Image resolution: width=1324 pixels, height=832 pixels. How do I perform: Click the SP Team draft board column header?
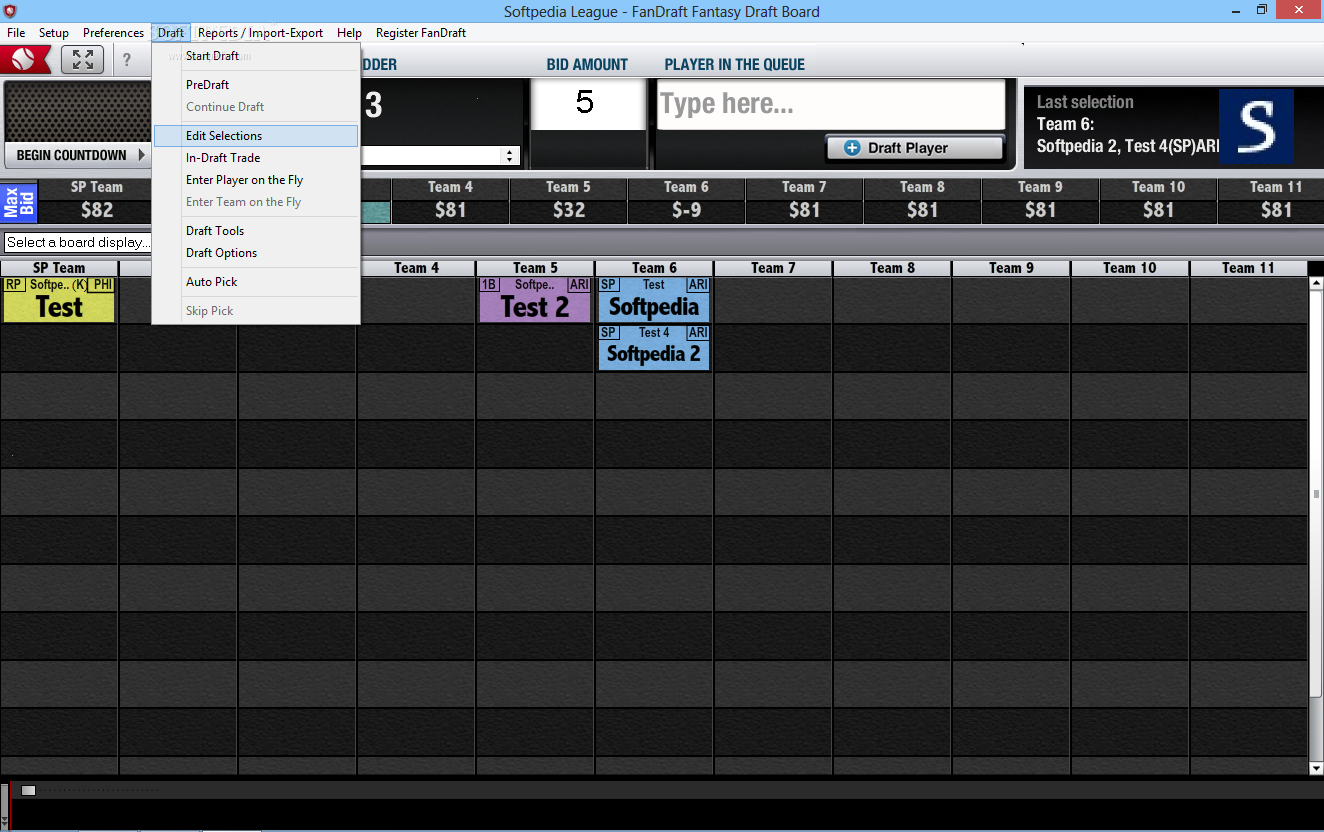point(59,268)
